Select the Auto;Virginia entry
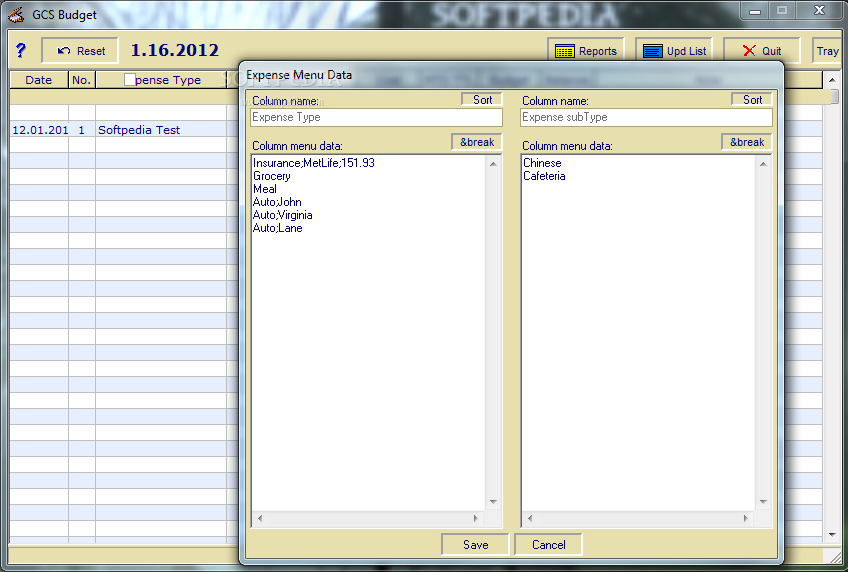Screen dimensions: 848x572 [x=282, y=215]
